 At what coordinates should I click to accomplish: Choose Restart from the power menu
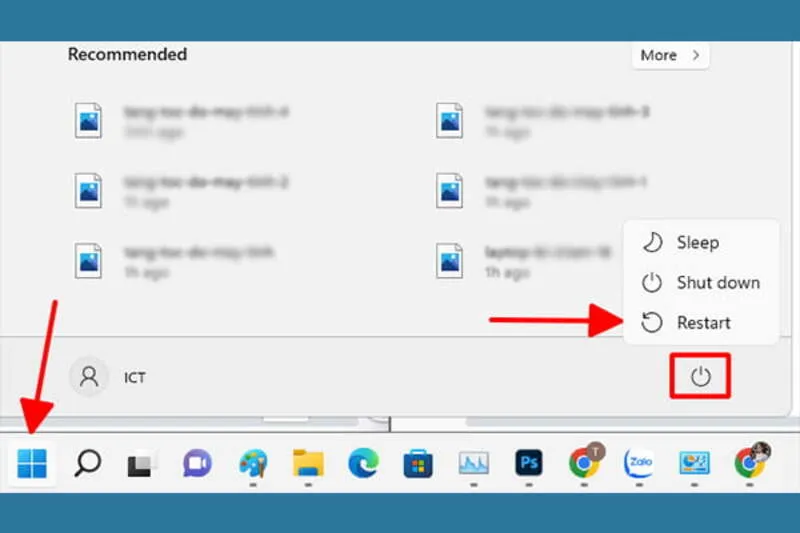tap(701, 323)
